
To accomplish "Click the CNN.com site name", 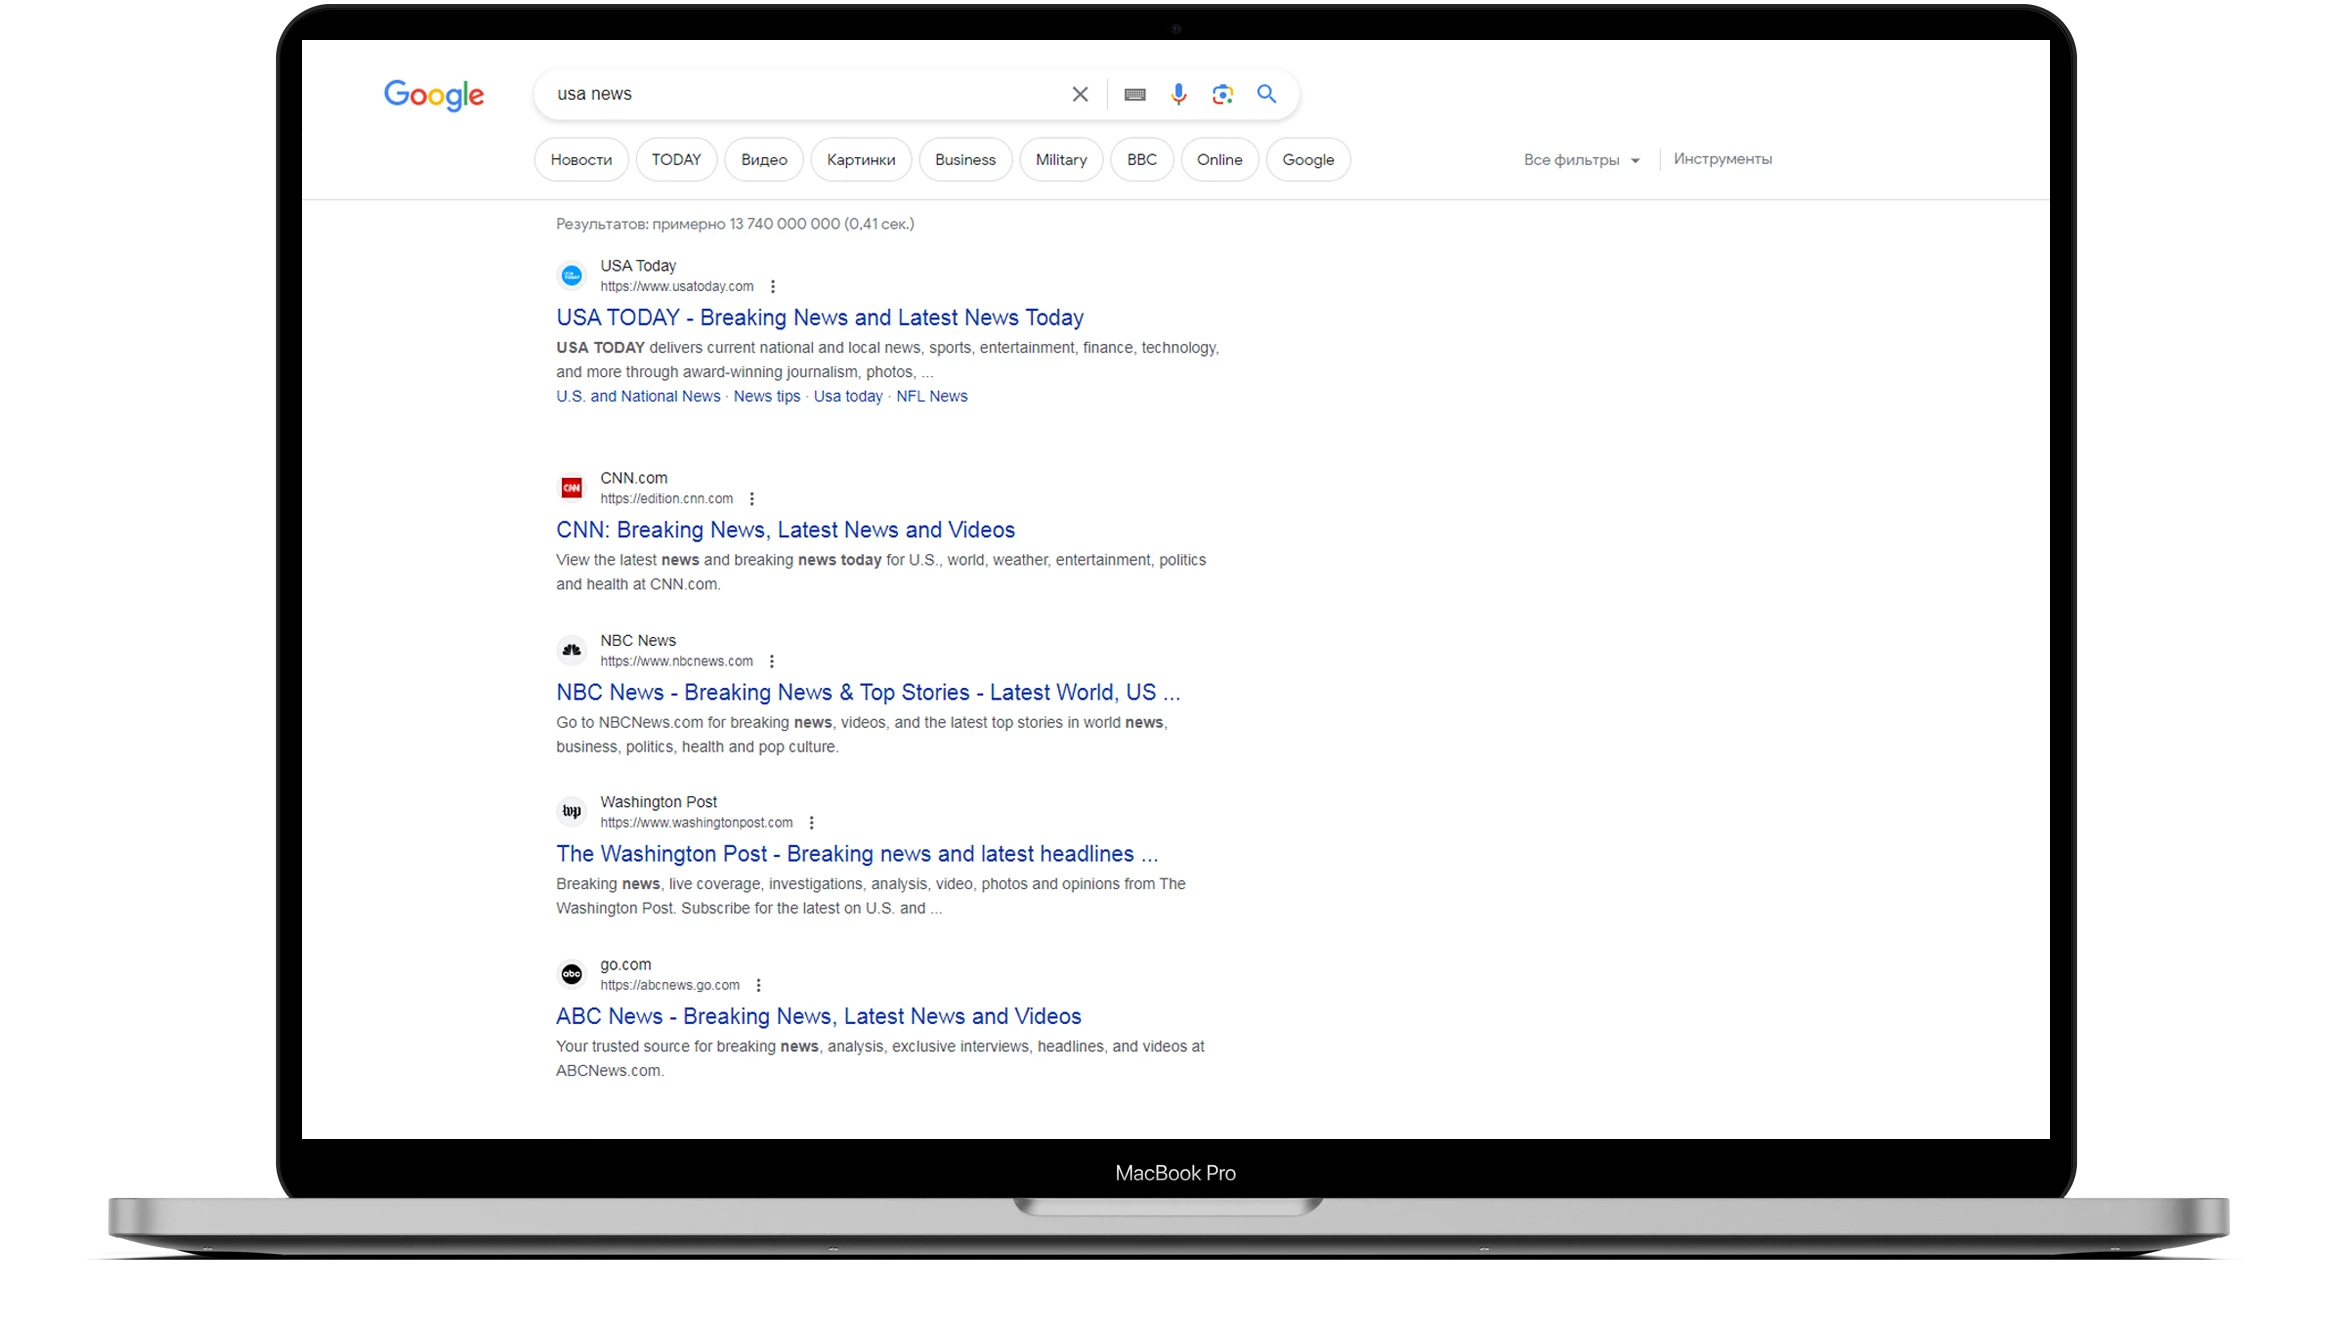I will click(634, 478).
